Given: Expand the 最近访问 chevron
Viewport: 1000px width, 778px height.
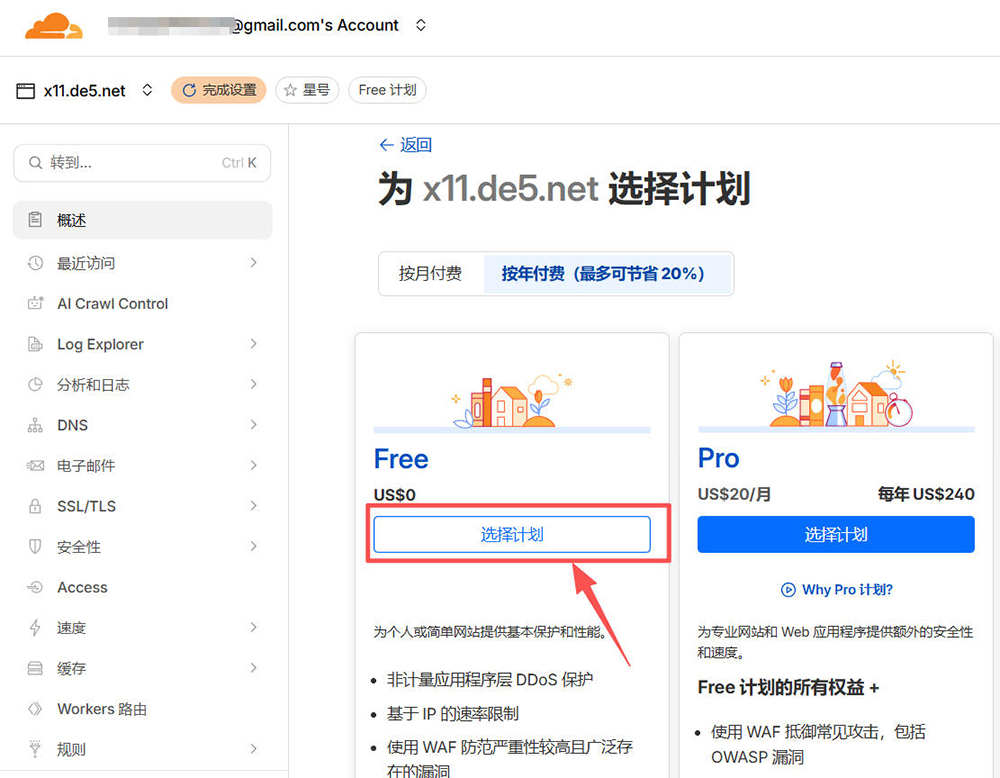Looking at the screenshot, I should point(253,263).
